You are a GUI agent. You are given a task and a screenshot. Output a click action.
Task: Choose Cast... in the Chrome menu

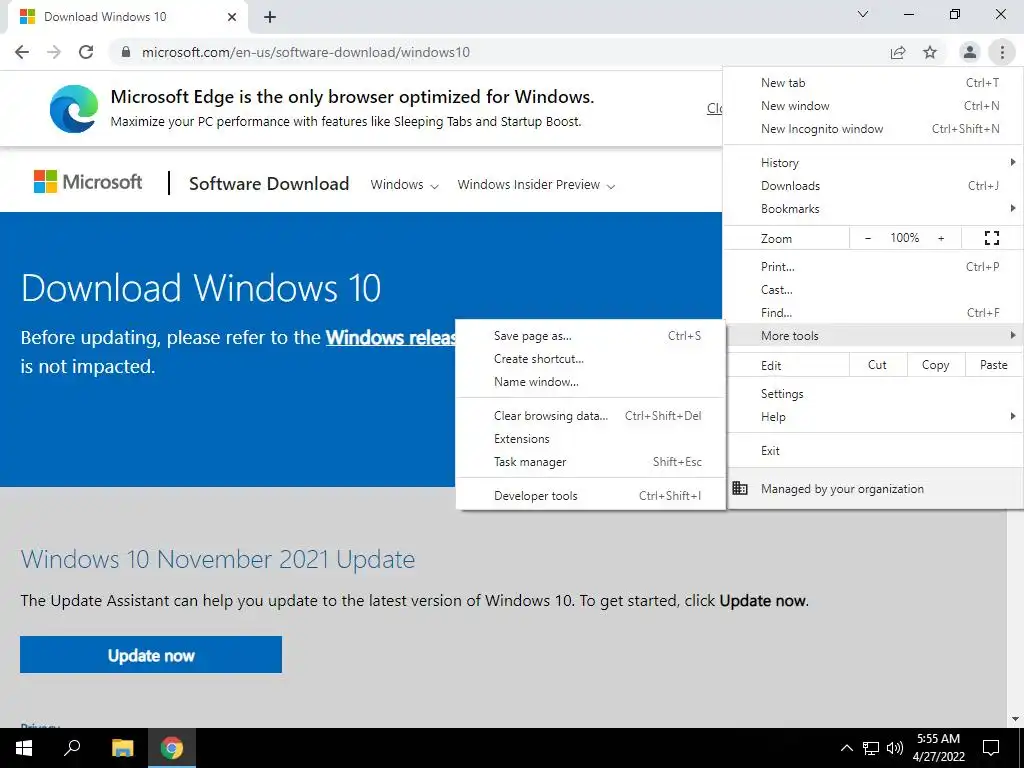(873, 289)
